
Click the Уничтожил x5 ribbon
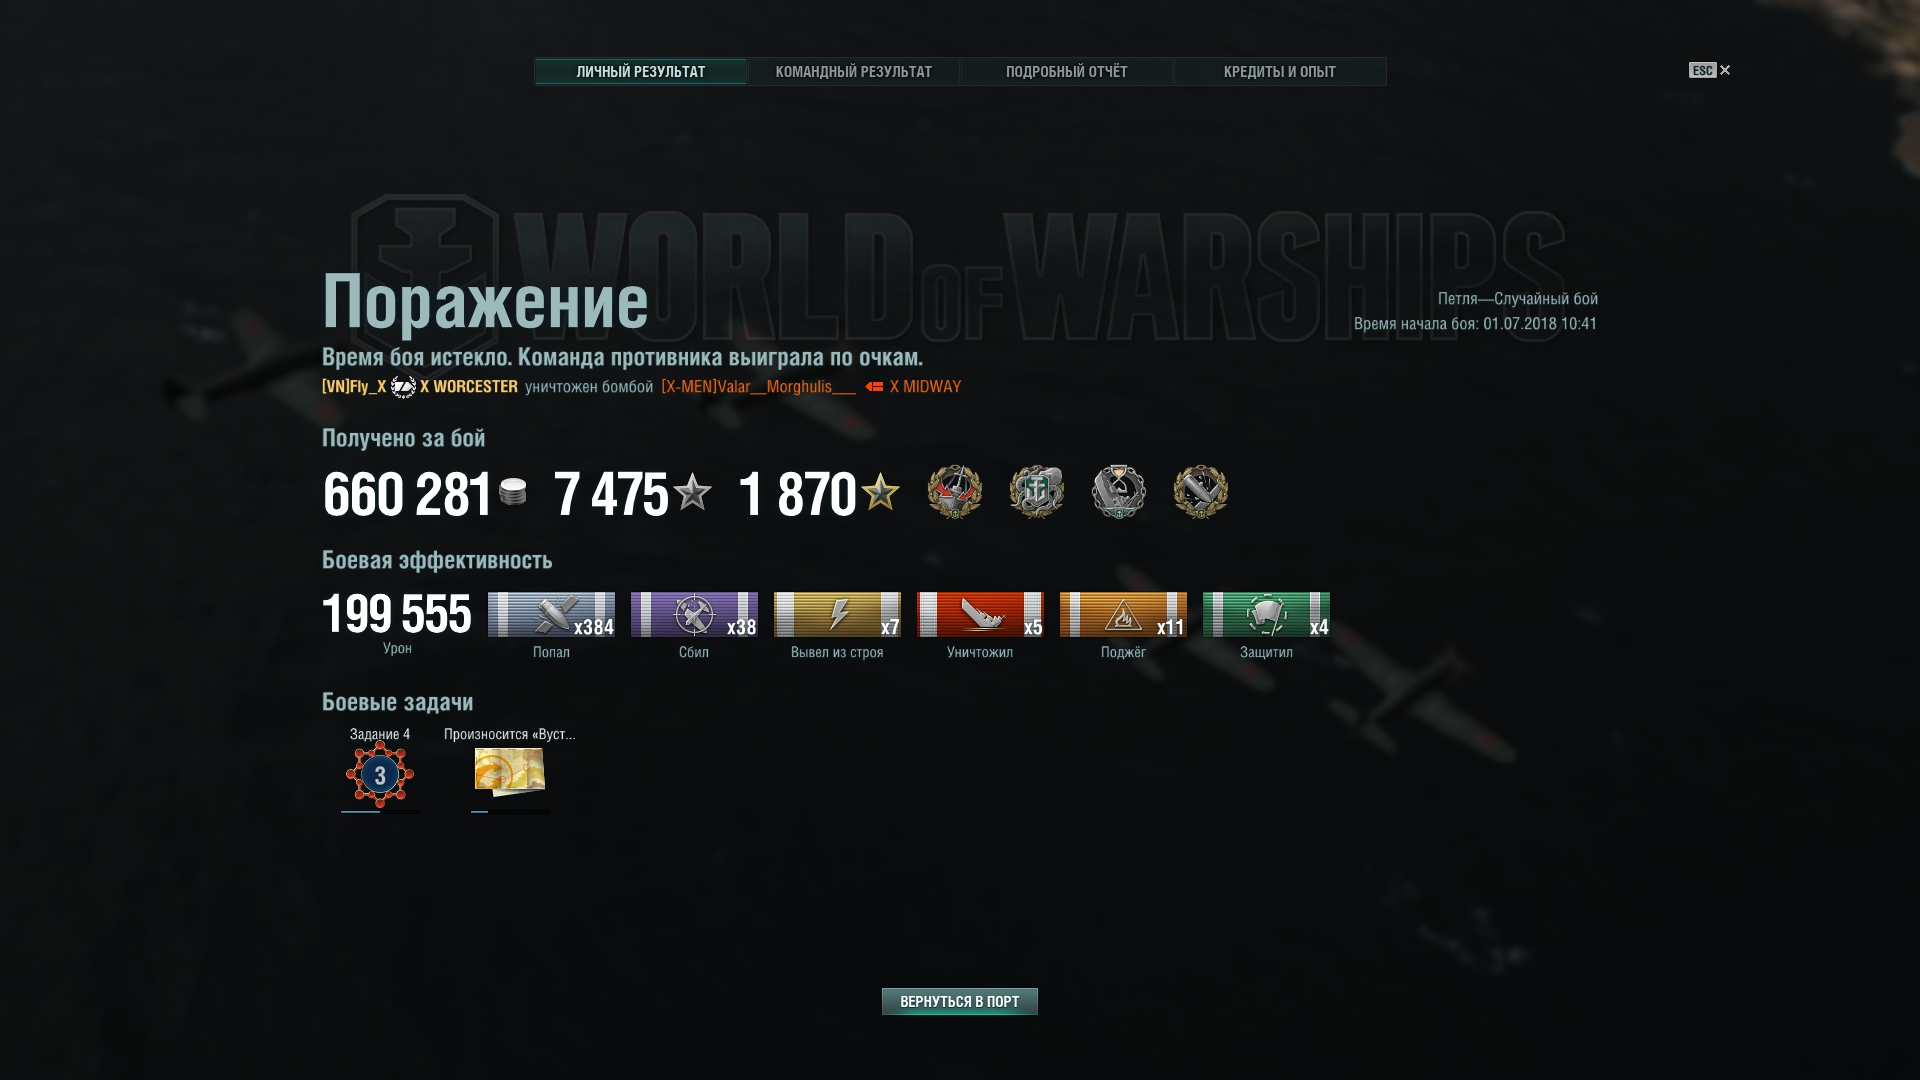tap(980, 614)
